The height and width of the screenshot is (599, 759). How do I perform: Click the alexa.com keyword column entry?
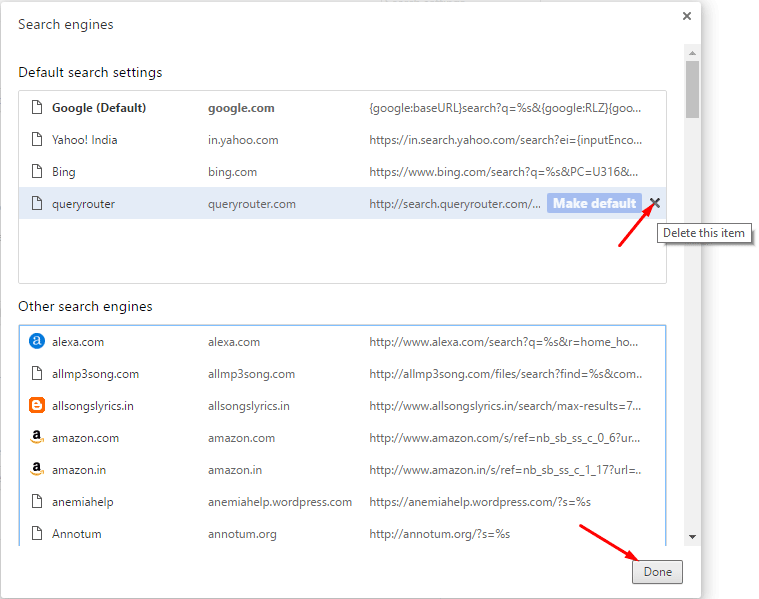234,342
